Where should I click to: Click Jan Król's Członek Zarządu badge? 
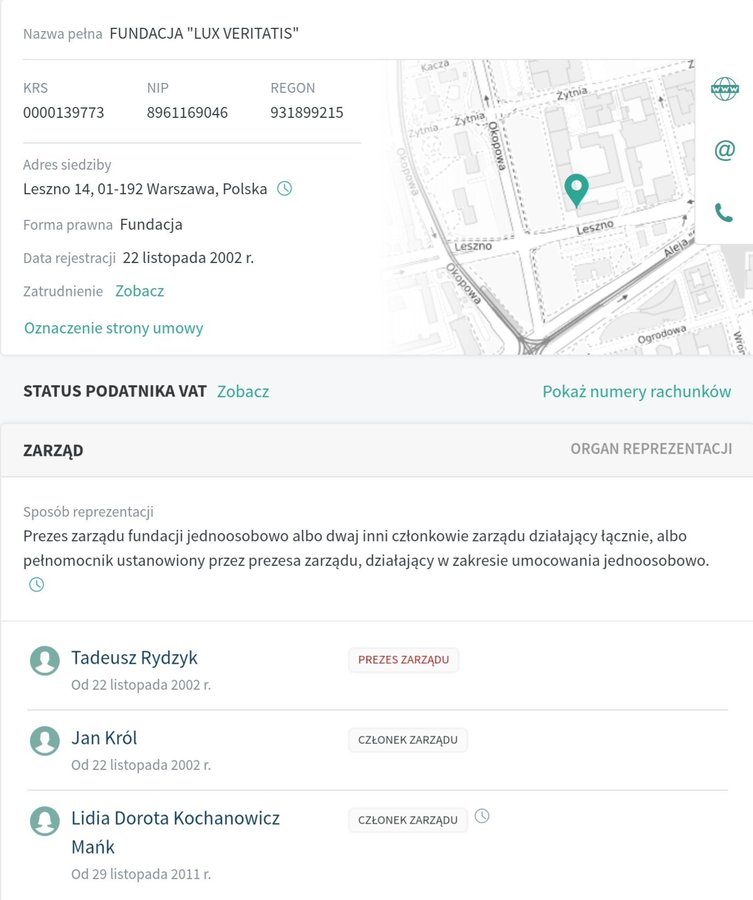(407, 740)
